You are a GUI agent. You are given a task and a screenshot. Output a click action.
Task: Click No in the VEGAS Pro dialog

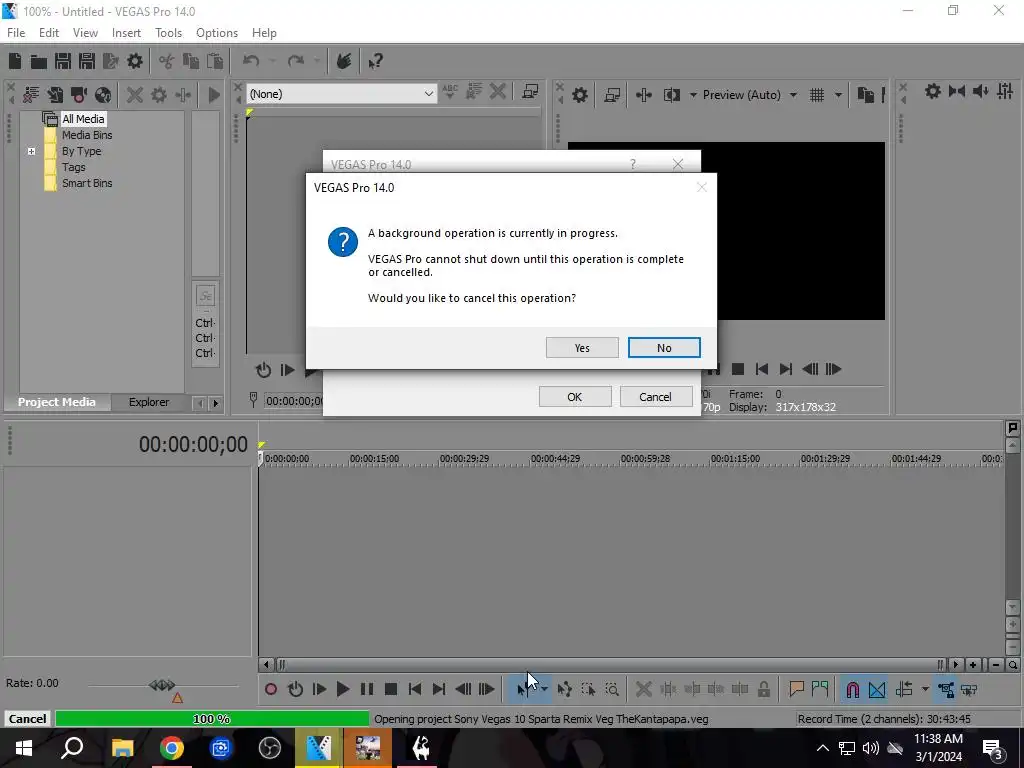pyautogui.click(x=664, y=348)
